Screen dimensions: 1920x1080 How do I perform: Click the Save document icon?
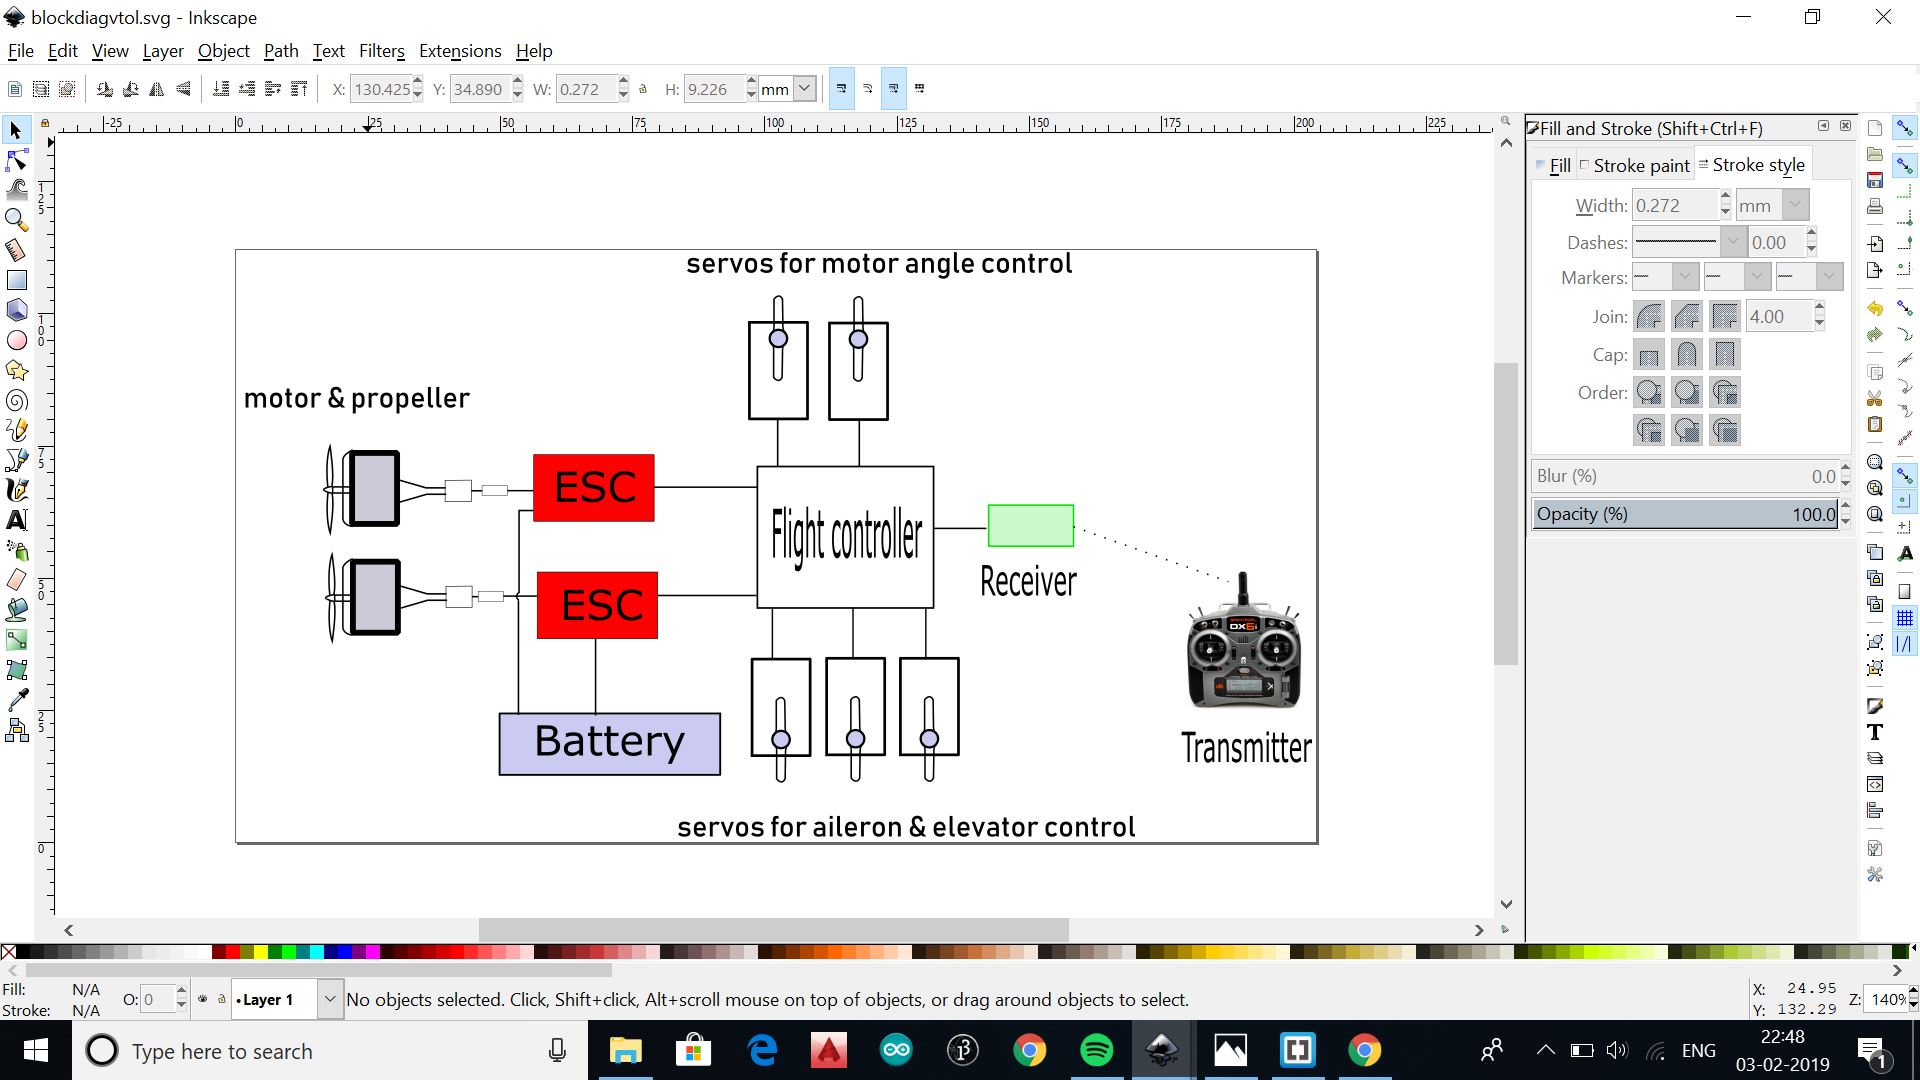(1875, 180)
